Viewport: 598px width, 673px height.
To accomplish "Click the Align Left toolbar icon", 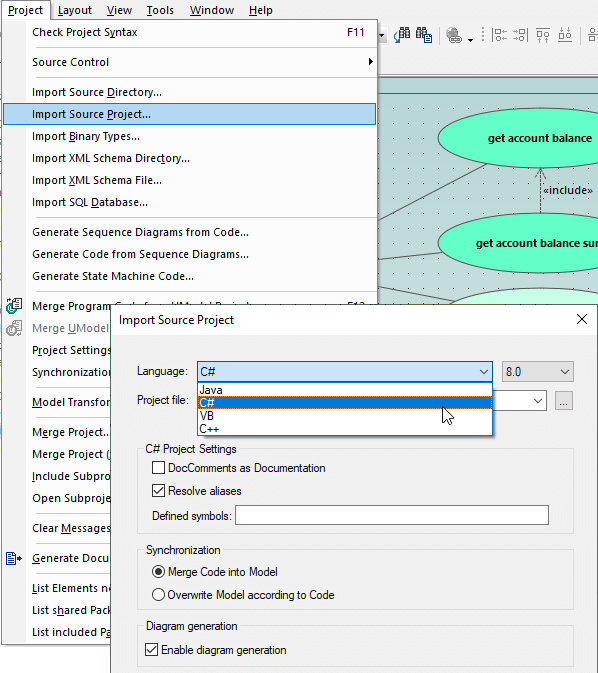I will tap(499, 35).
